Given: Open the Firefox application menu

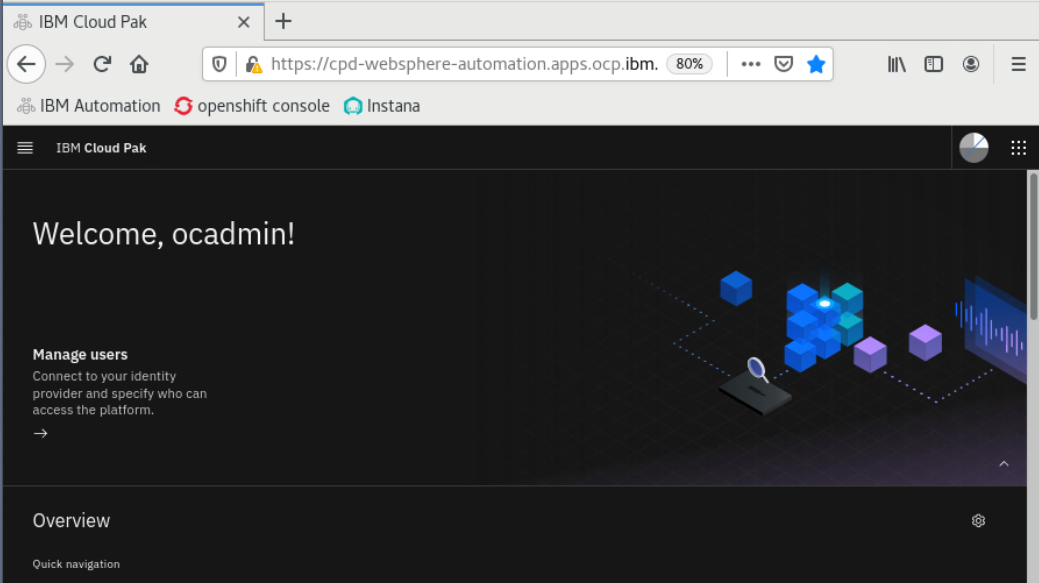Looking at the screenshot, I should coord(1018,63).
